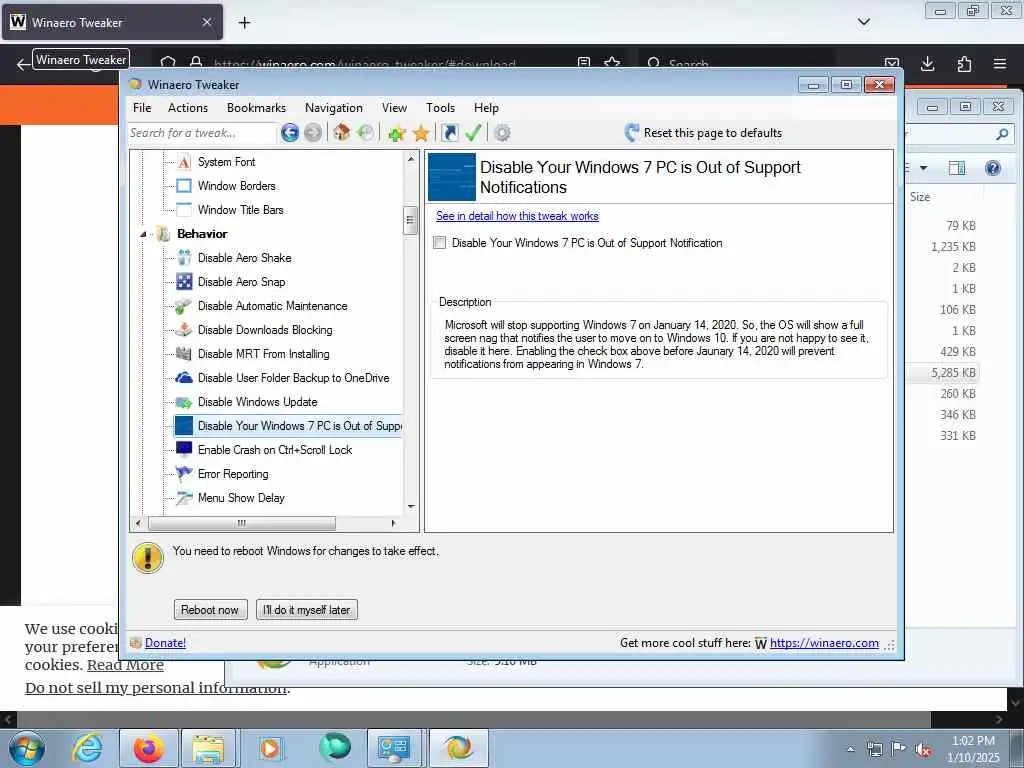This screenshot has height=768, width=1024.
Task: Click the Read More cookies link
Action: pos(125,665)
